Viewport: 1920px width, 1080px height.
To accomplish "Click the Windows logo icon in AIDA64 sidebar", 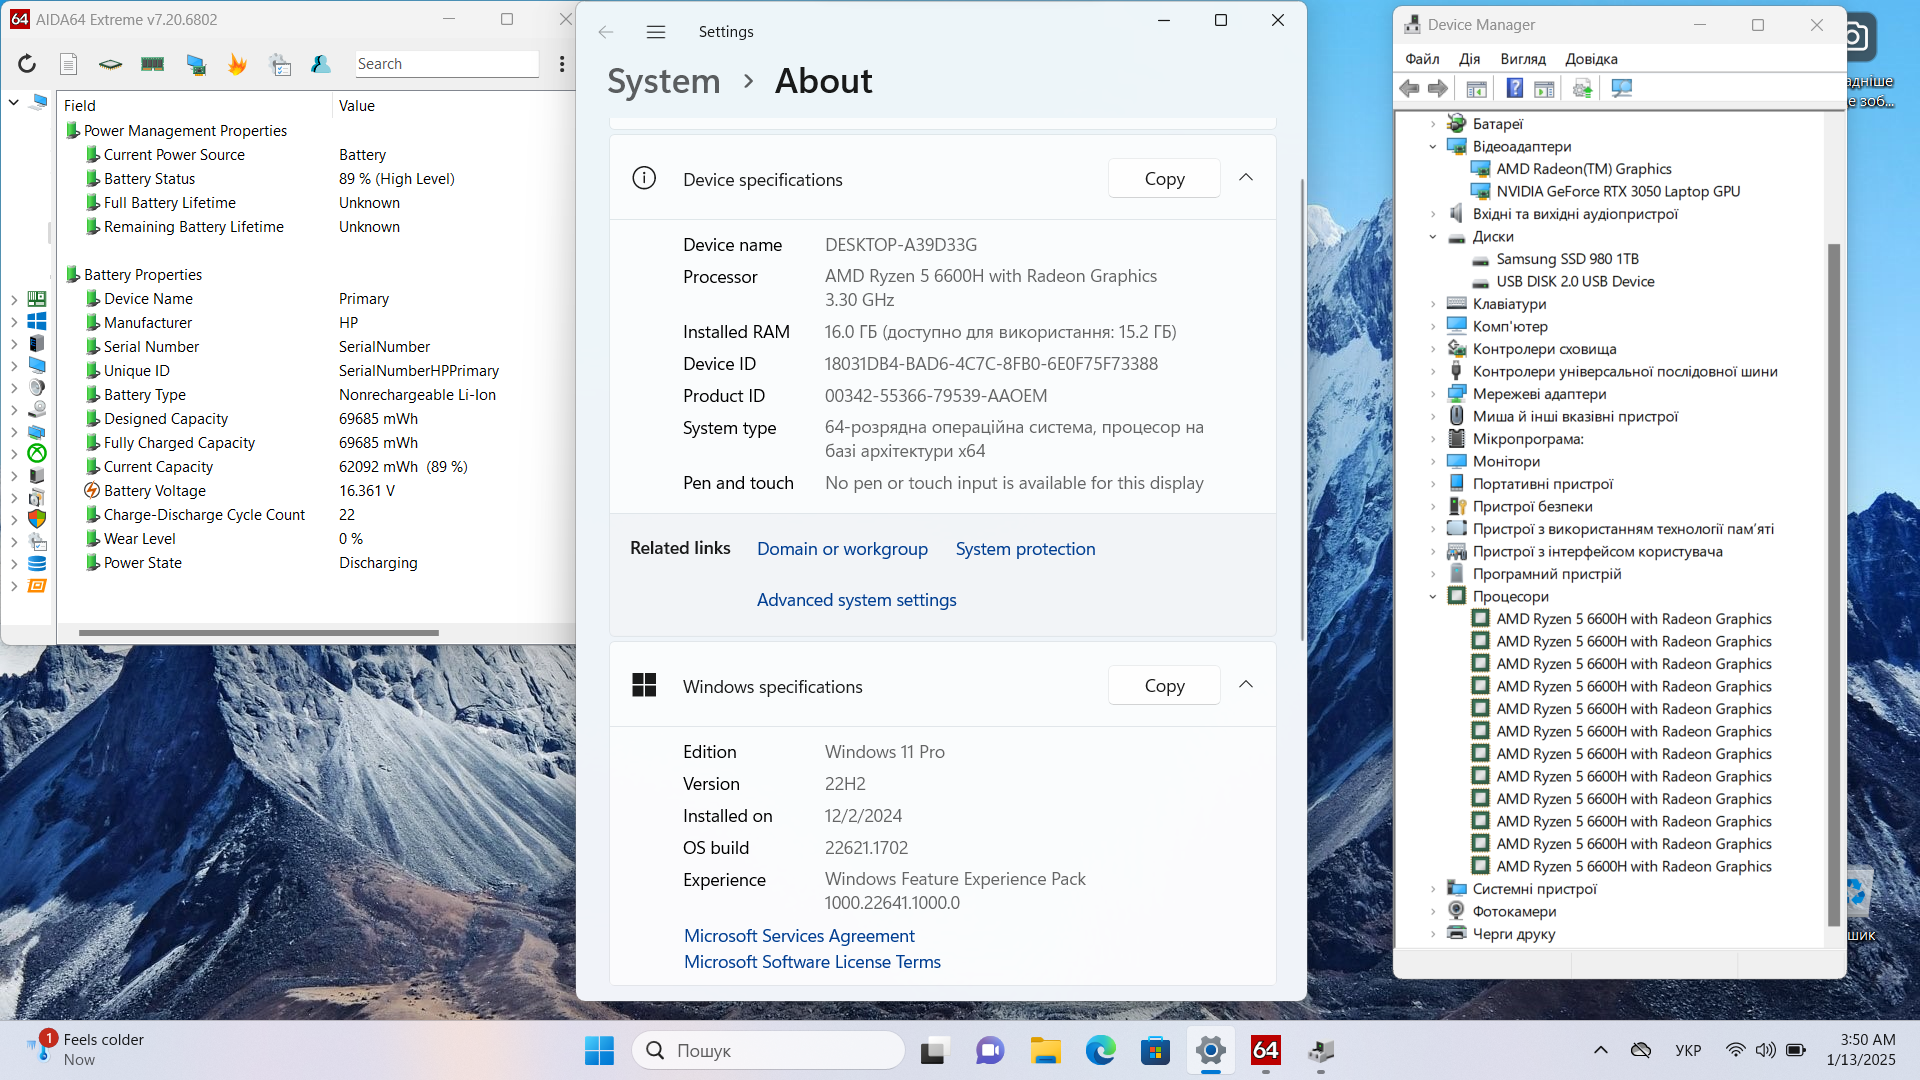I will pos(37,321).
